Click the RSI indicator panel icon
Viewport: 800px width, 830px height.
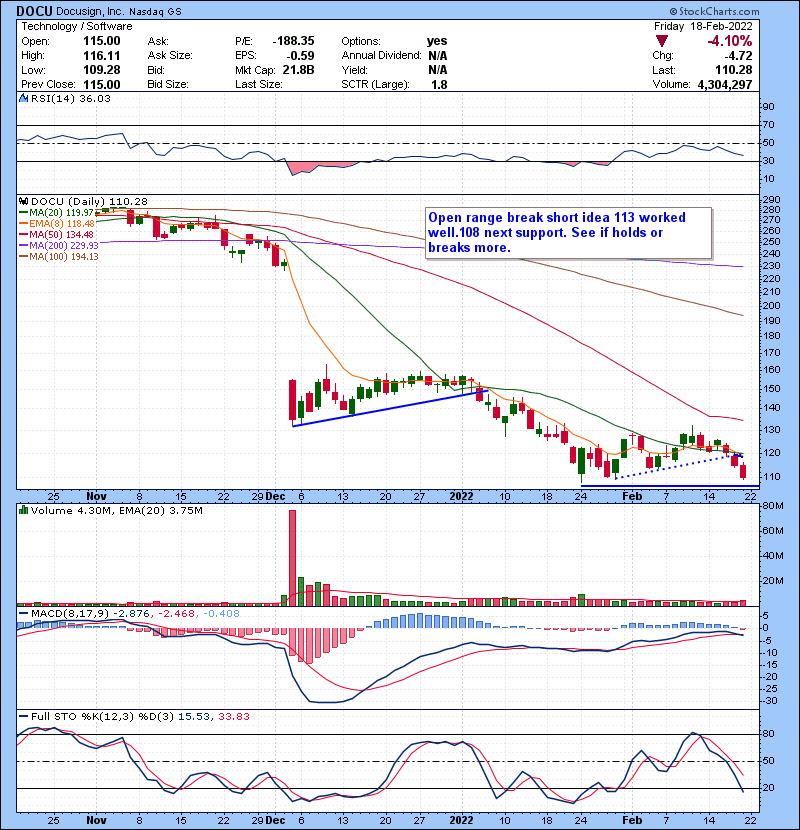(x=23, y=98)
